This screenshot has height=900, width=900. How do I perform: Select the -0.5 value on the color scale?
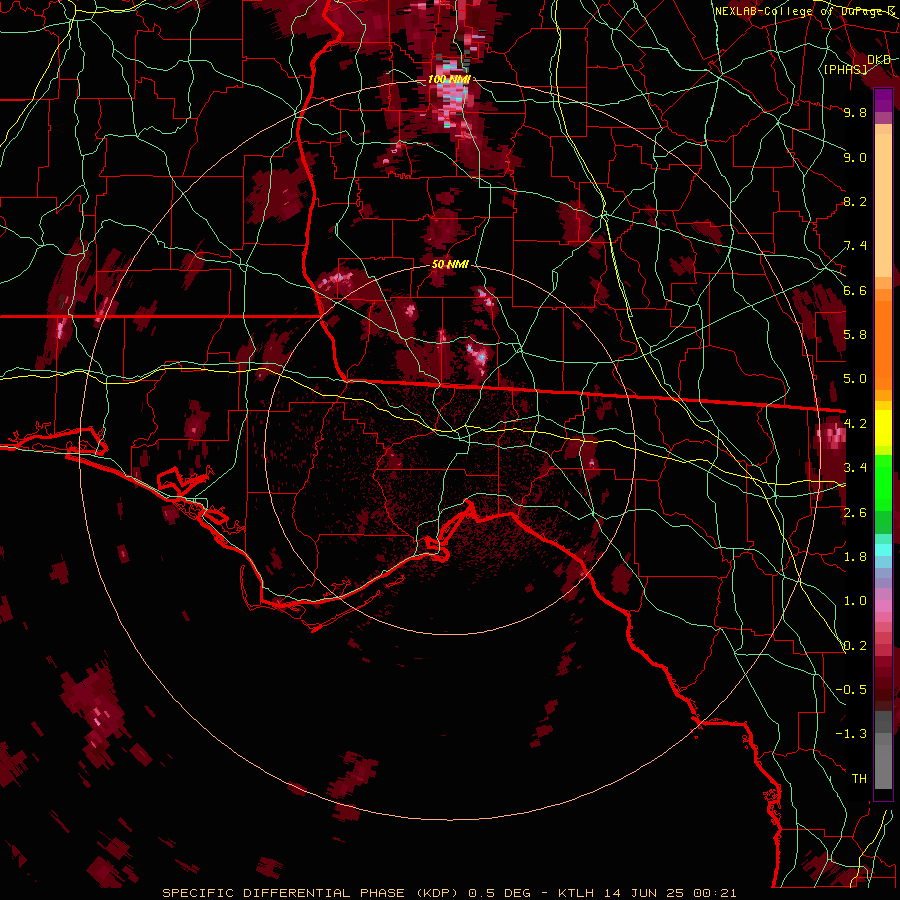pyautogui.click(x=851, y=690)
